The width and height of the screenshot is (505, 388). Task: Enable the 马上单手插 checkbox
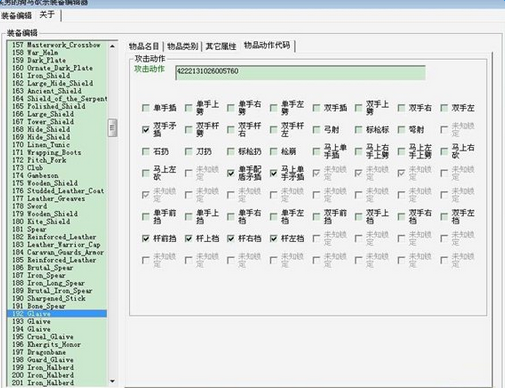[316, 152]
